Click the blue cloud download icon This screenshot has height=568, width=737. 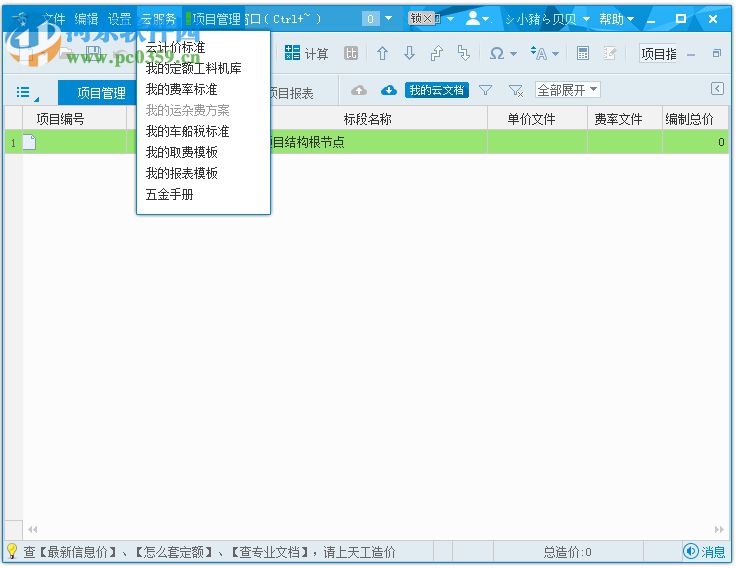(388, 90)
